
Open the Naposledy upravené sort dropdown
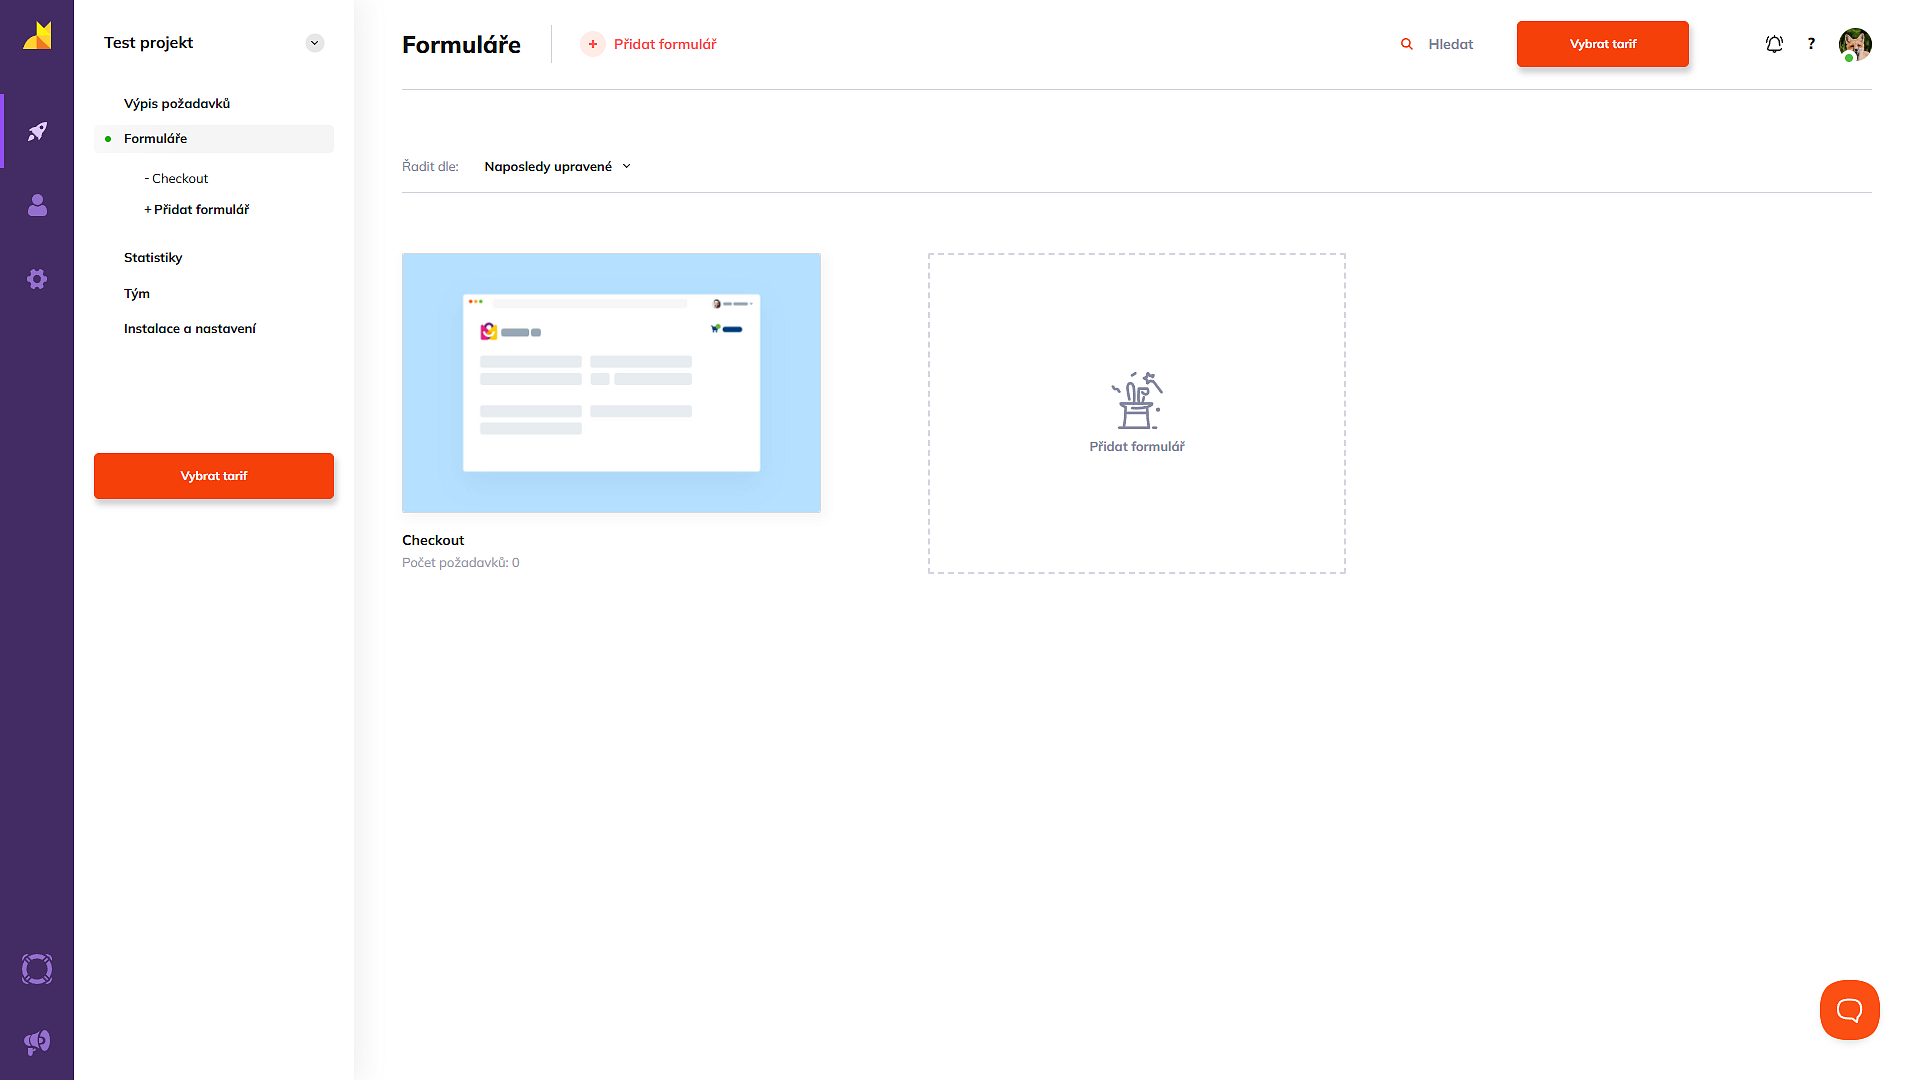(557, 167)
